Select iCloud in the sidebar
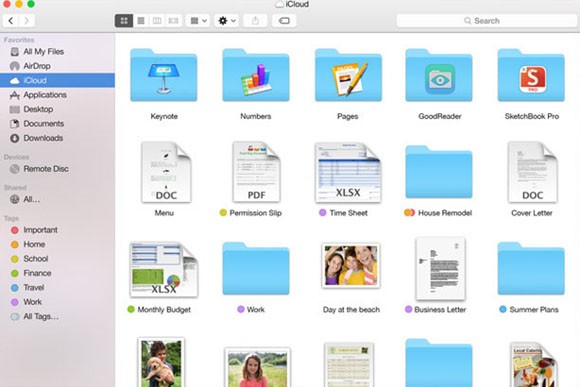 pyautogui.click(x=57, y=80)
